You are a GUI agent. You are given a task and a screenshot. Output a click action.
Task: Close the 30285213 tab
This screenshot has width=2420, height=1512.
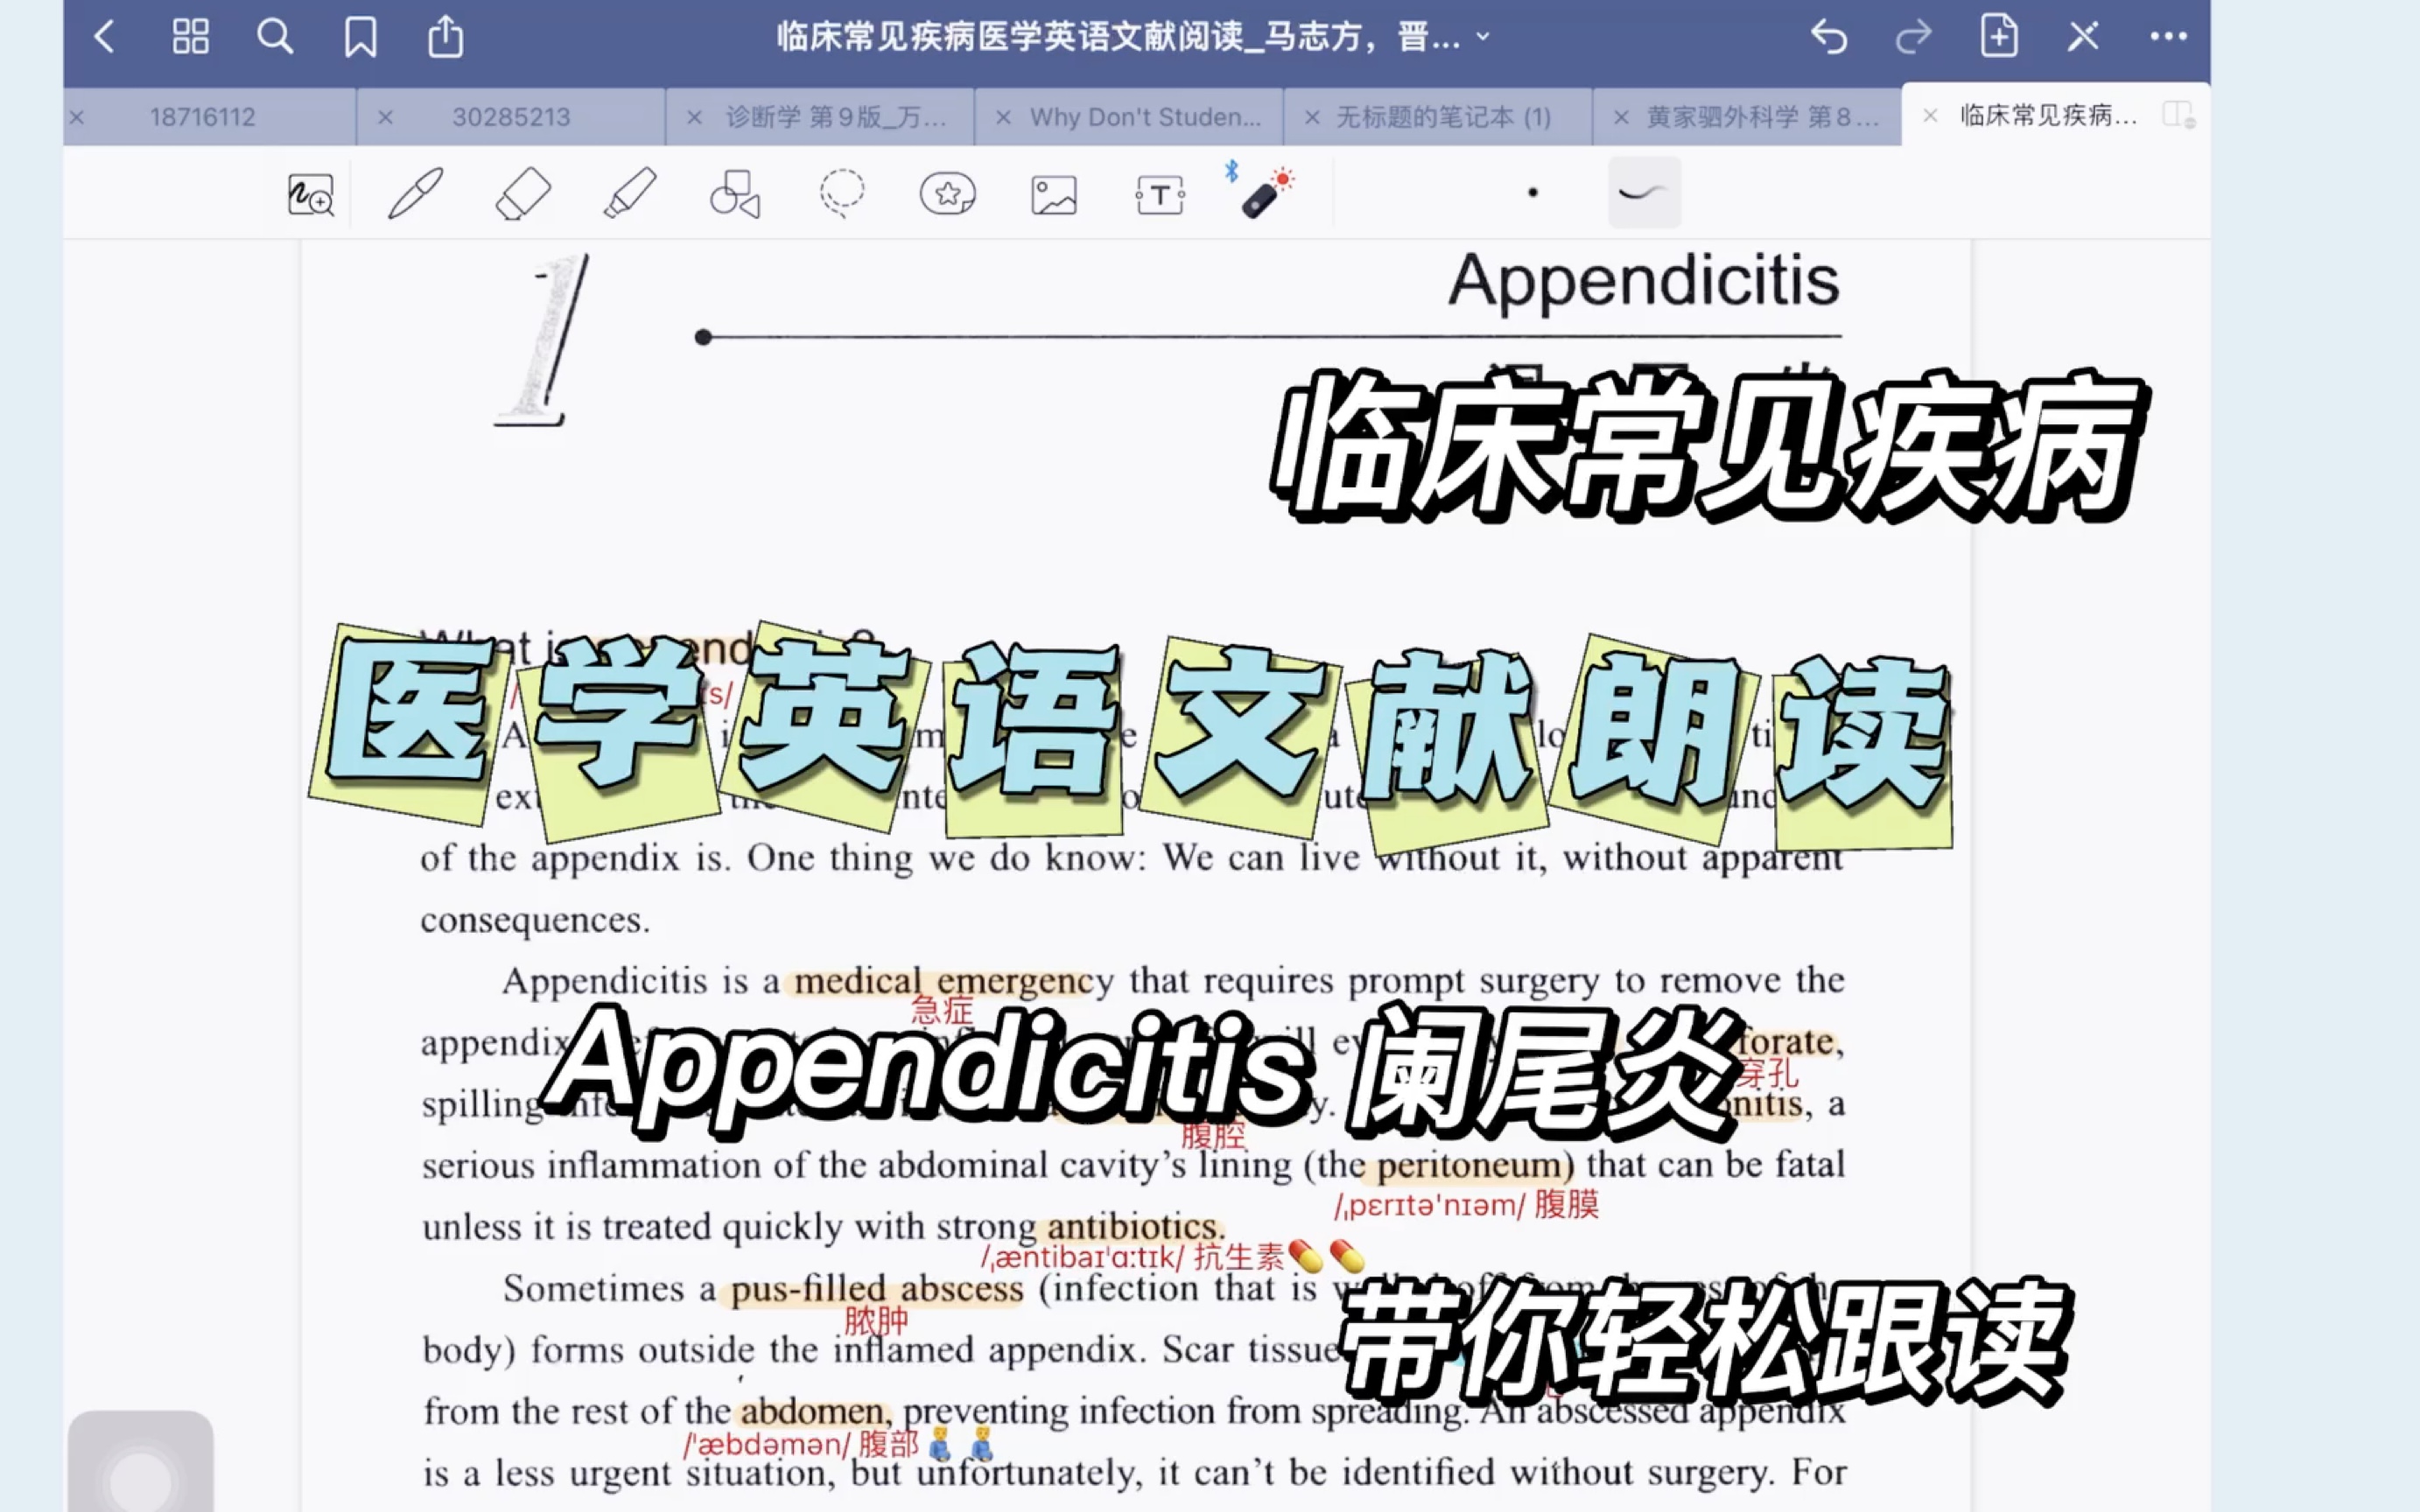pos(385,117)
